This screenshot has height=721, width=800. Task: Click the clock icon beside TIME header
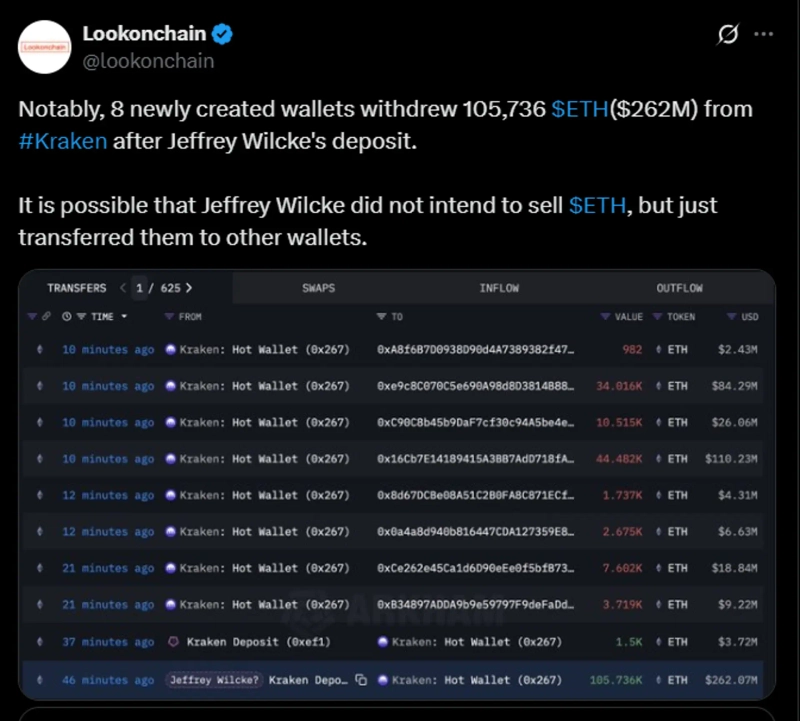(x=66, y=317)
